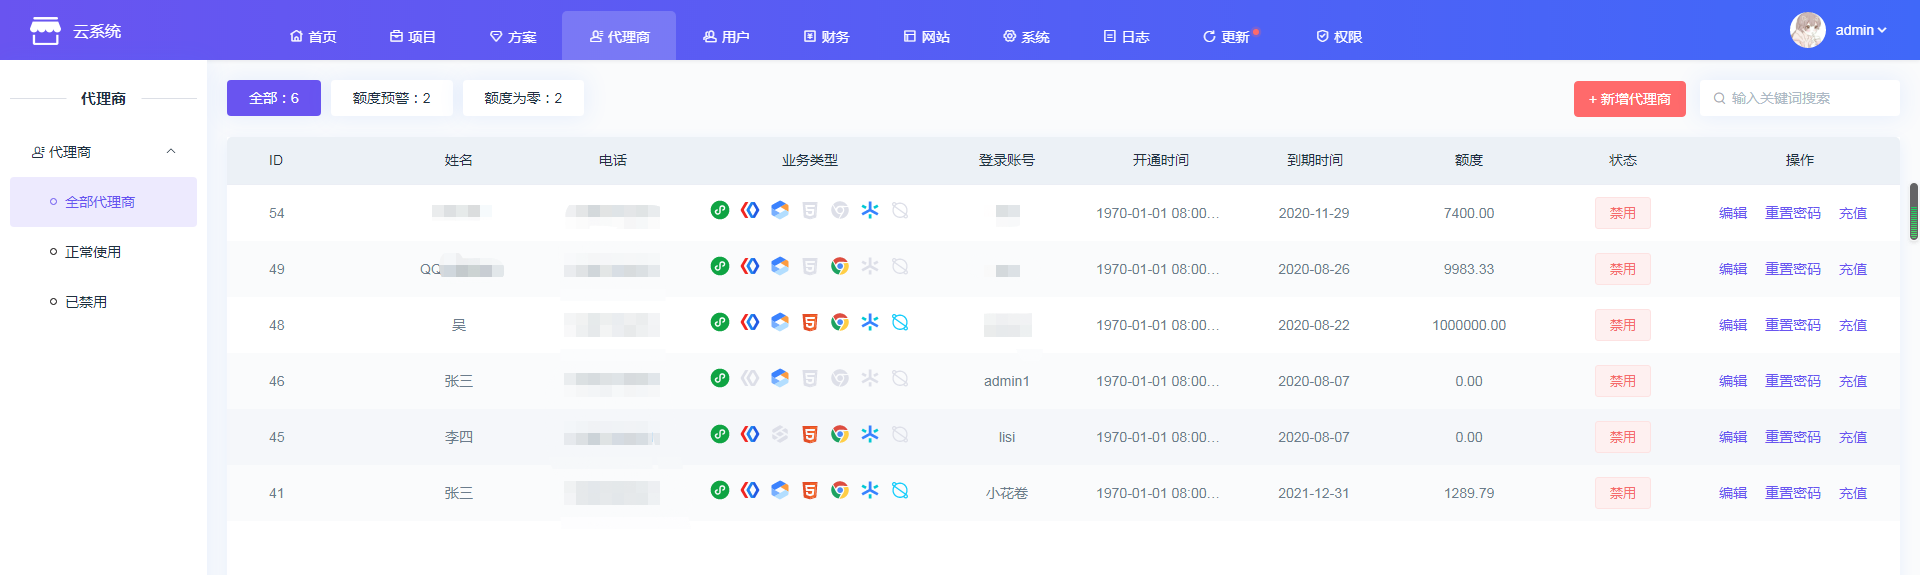Go to the 首页 menu item
This screenshot has width=1920, height=575.
click(313, 36)
